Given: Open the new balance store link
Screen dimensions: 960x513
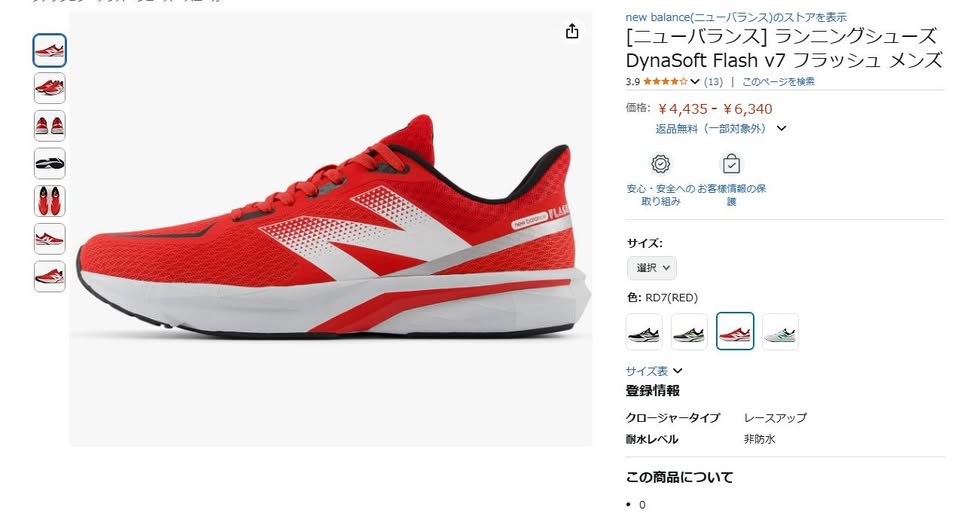Looking at the screenshot, I should coord(736,17).
